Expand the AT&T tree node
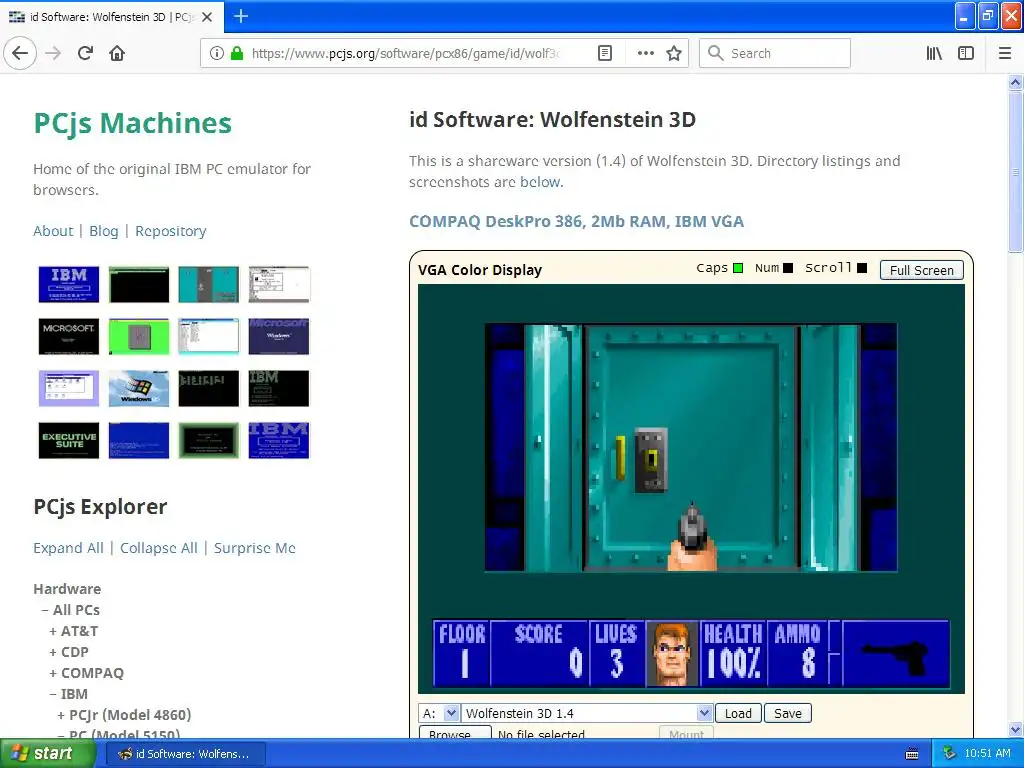Screen dimensions: 1024x768 click(53, 631)
